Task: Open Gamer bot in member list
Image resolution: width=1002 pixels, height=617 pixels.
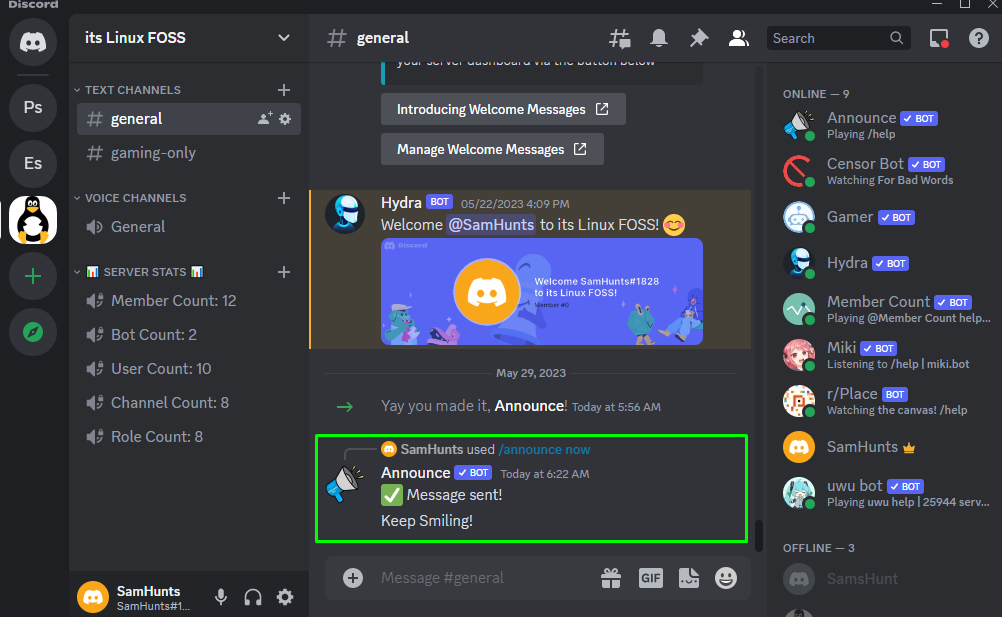Action: coord(887,217)
